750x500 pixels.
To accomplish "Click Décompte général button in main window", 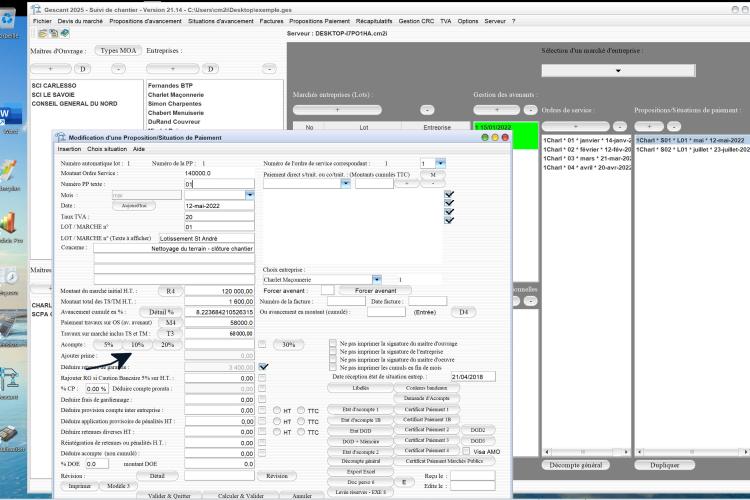I will [575, 465].
